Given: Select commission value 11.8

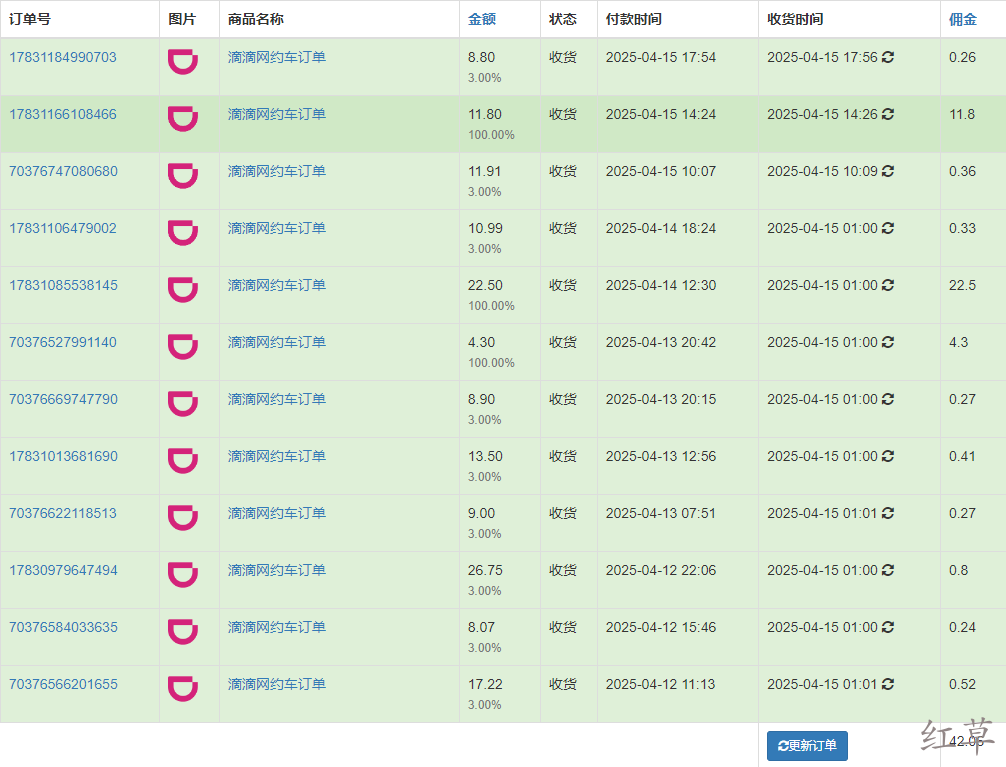Looking at the screenshot, I should coord(962,114).
